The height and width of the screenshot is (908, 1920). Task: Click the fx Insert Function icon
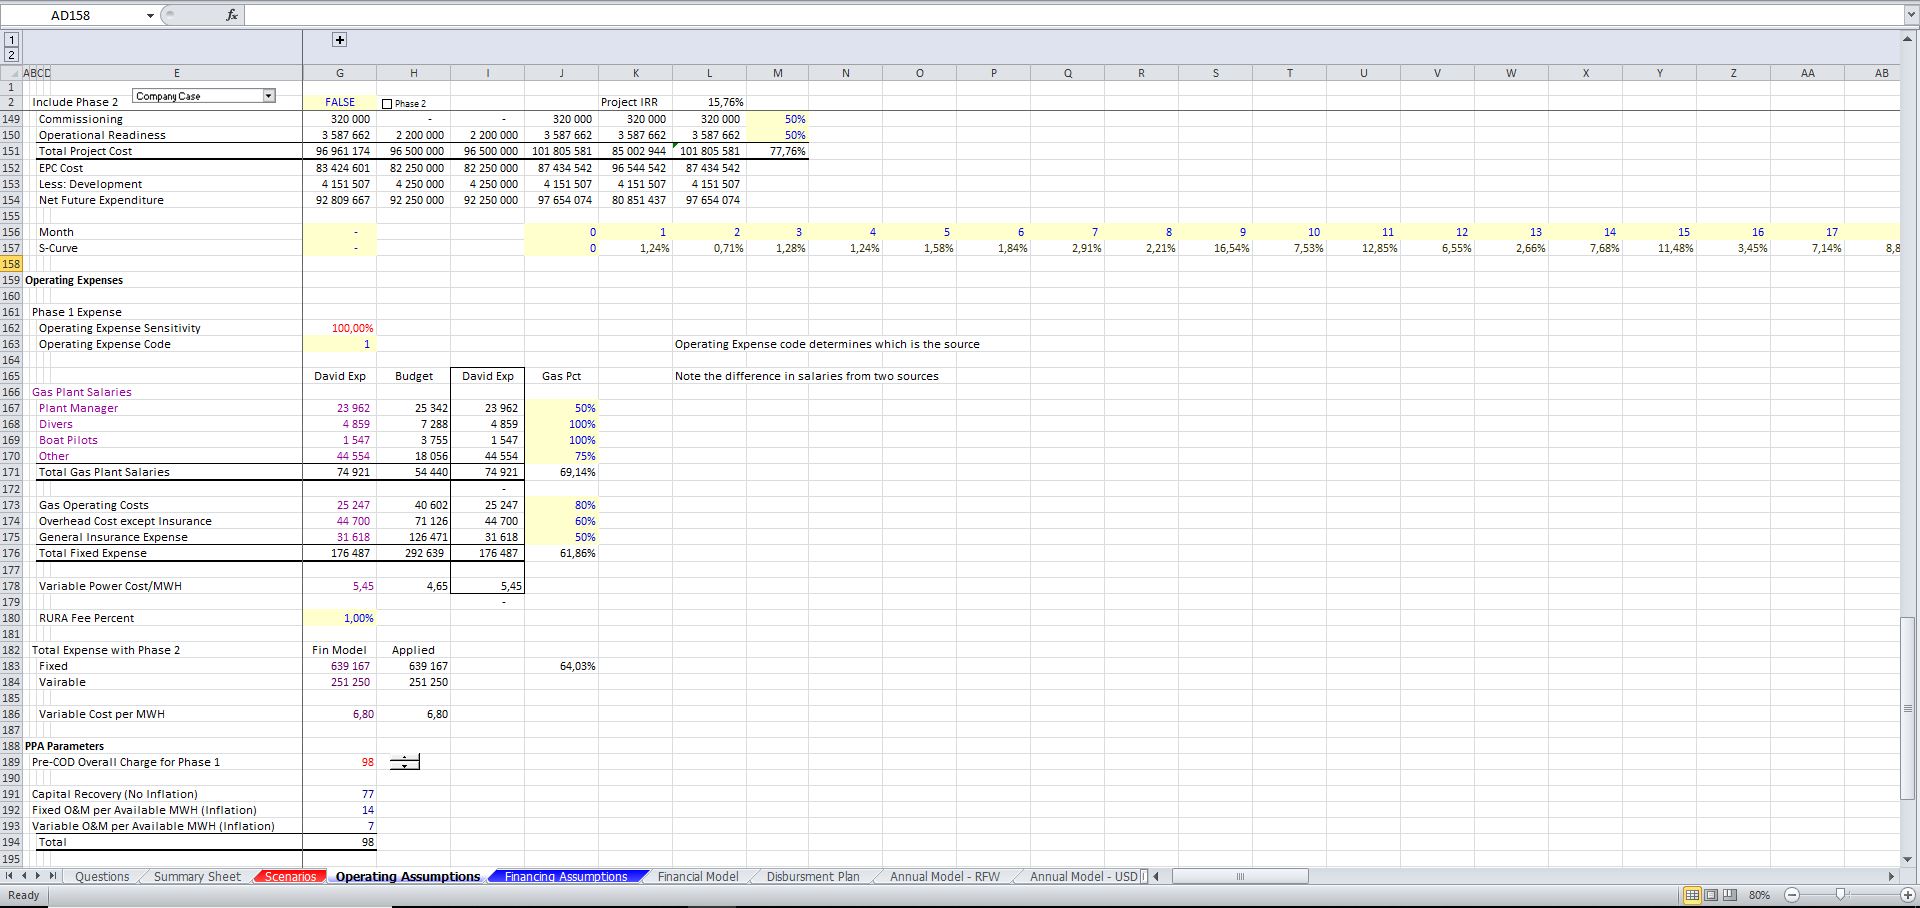[x=231, y=15]
